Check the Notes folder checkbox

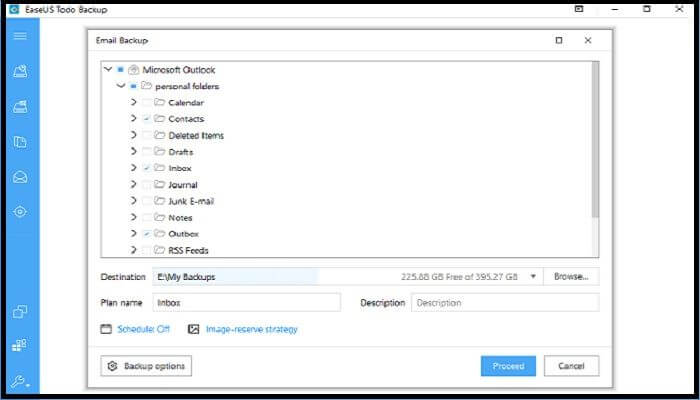pyautogui.click(x=146, y=218)
